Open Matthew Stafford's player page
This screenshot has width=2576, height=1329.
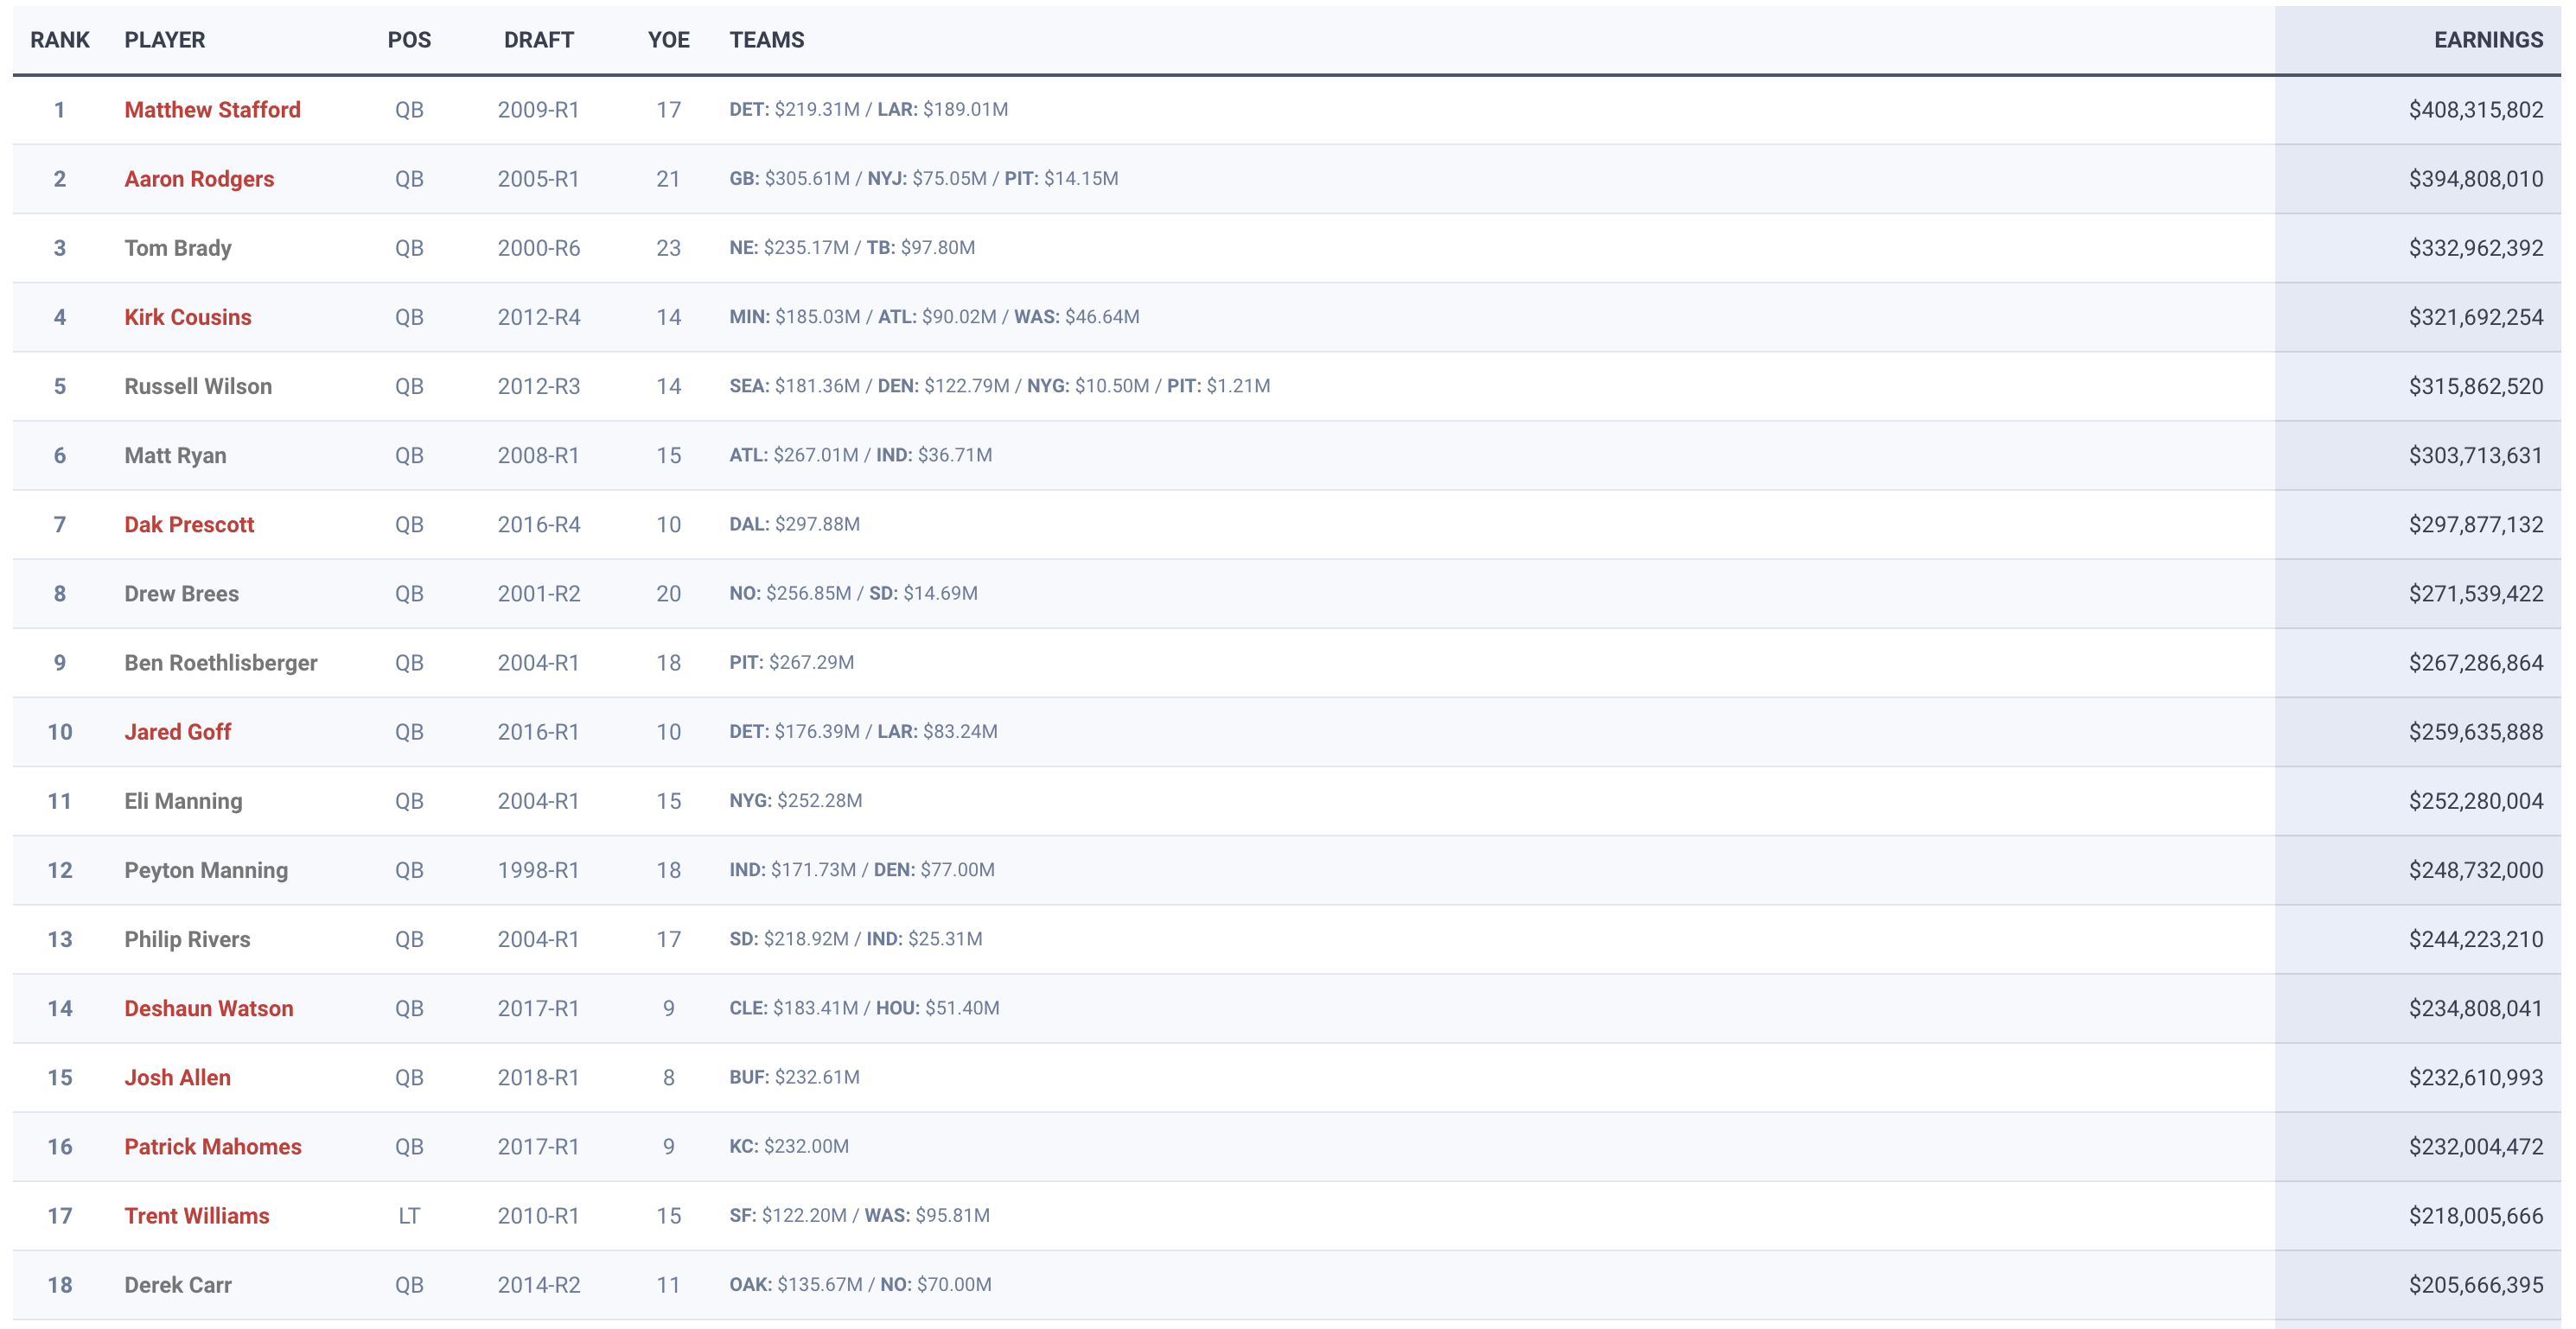(212, 110)
